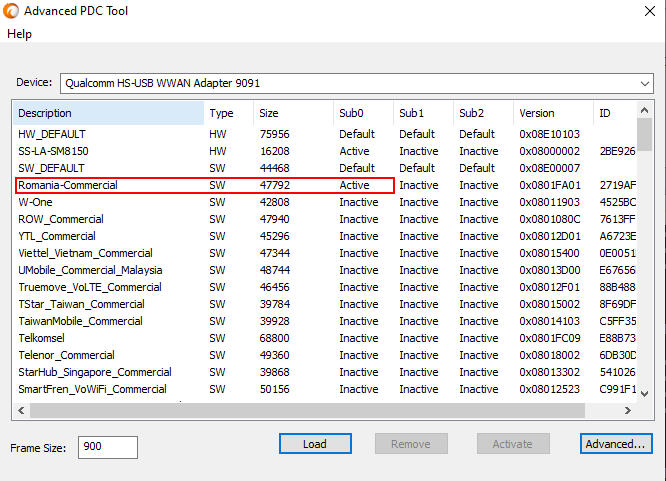The width and height of the screenshot is (666, 481).
Task: Click the Remove button
Action: tap(411, 444)
